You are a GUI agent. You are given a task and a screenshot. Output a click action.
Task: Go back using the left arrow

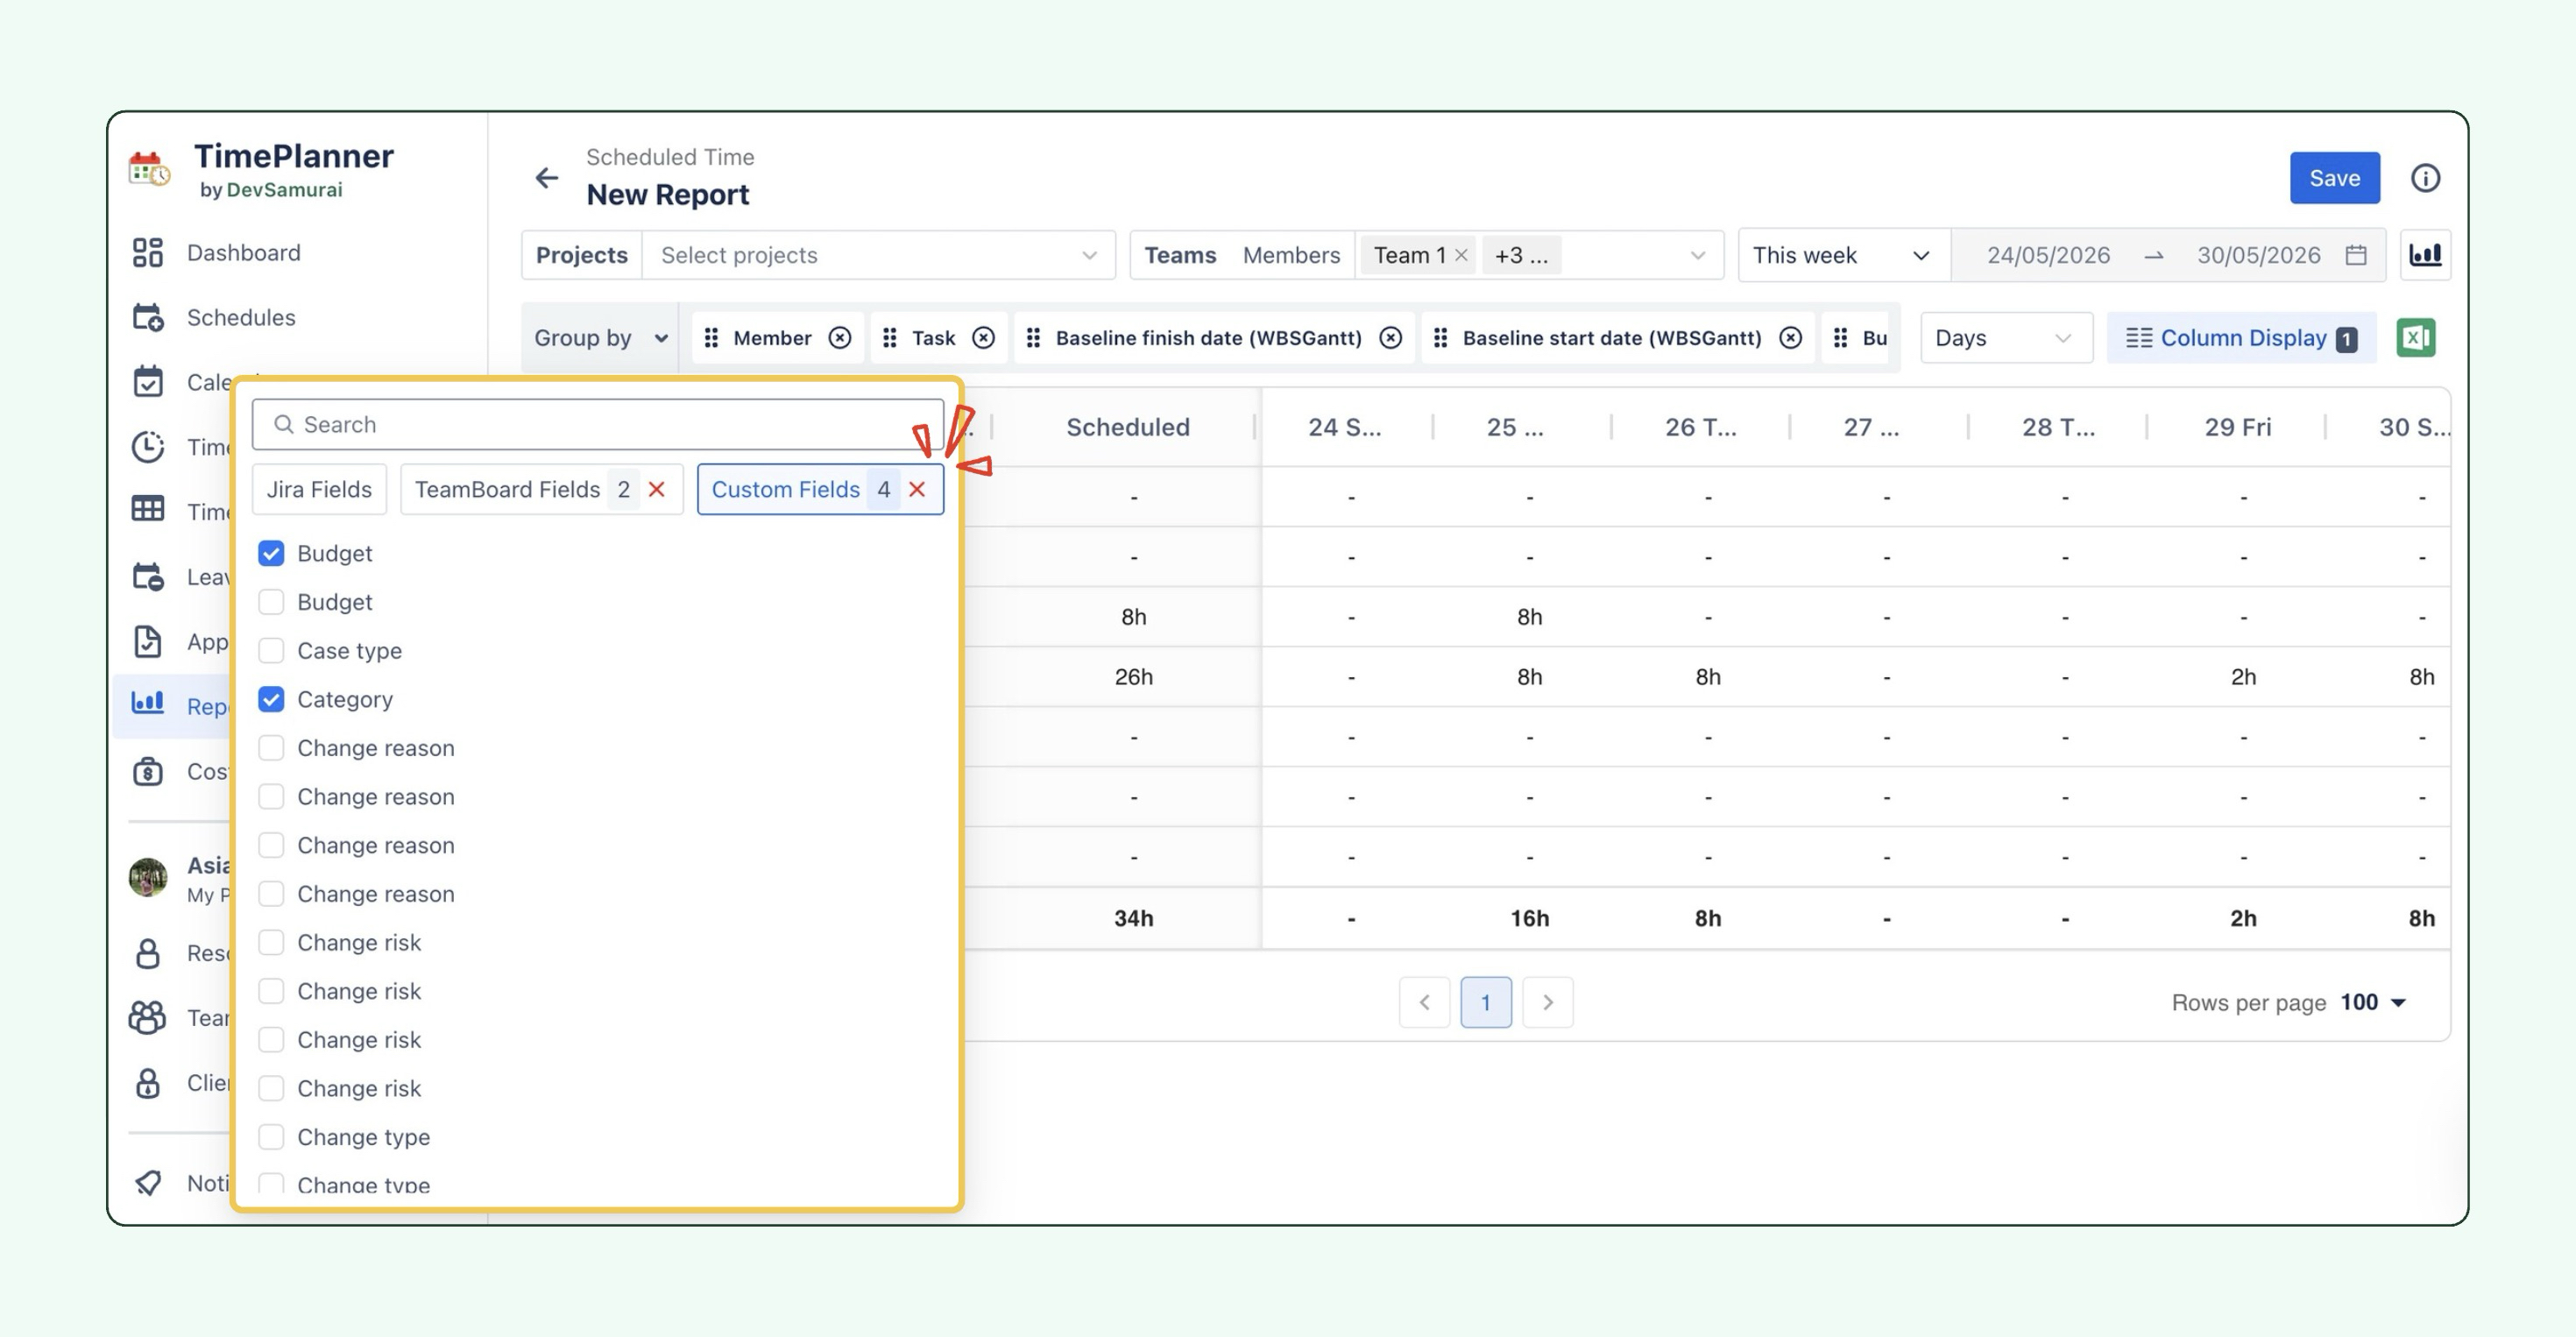pos(546,178)
